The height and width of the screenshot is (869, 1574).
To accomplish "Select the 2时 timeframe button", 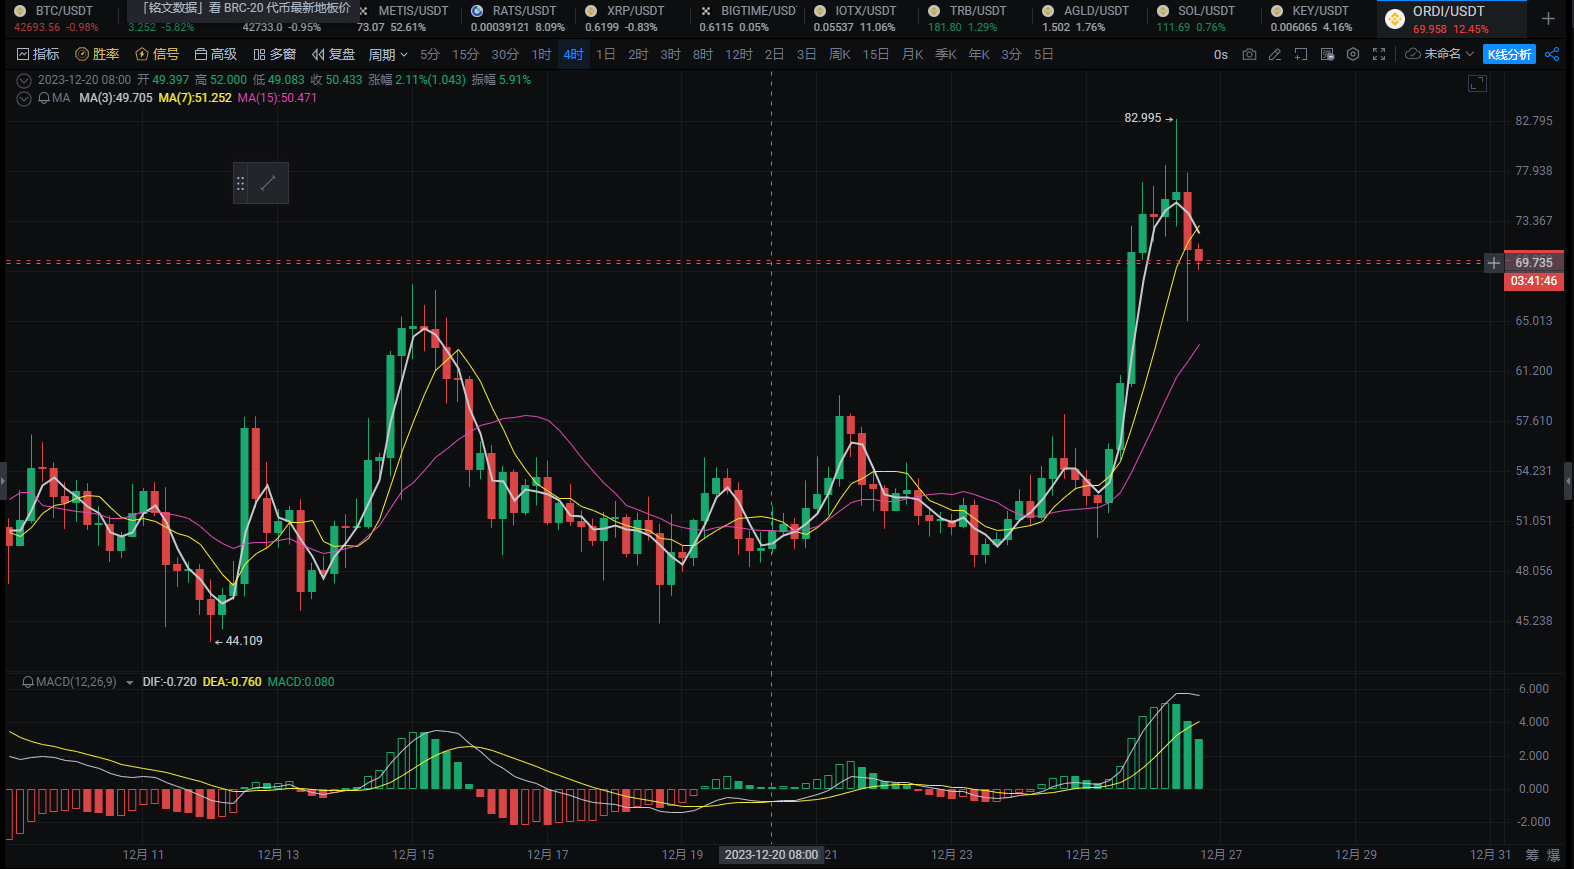I will click(638, 54).
